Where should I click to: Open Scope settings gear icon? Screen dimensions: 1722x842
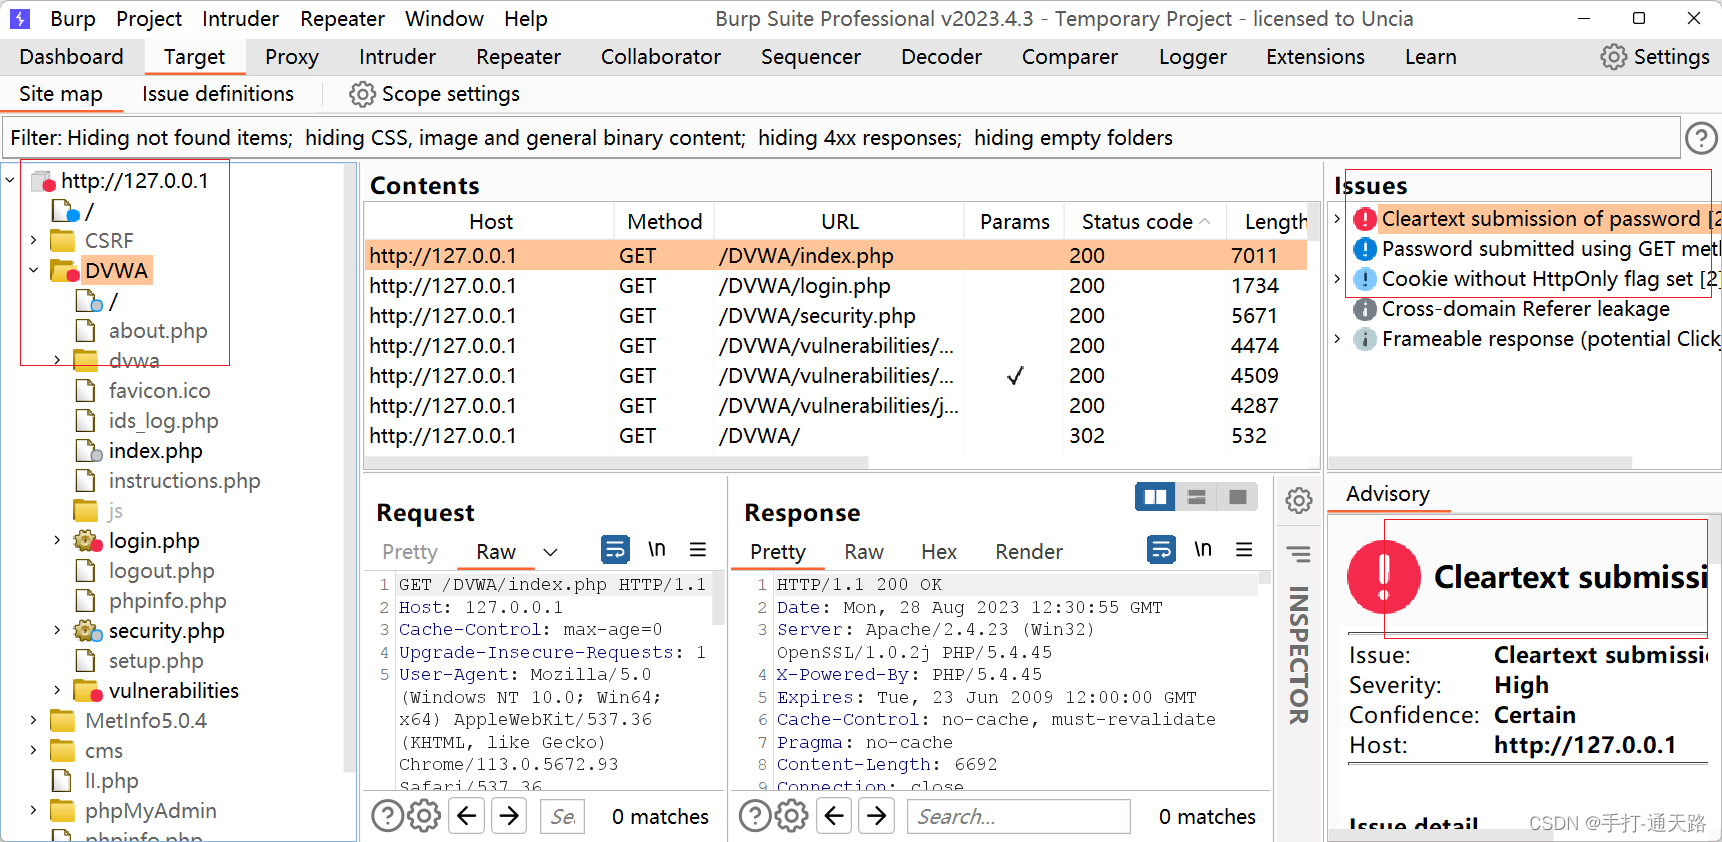pyautogui.click(x=362, y=94)
